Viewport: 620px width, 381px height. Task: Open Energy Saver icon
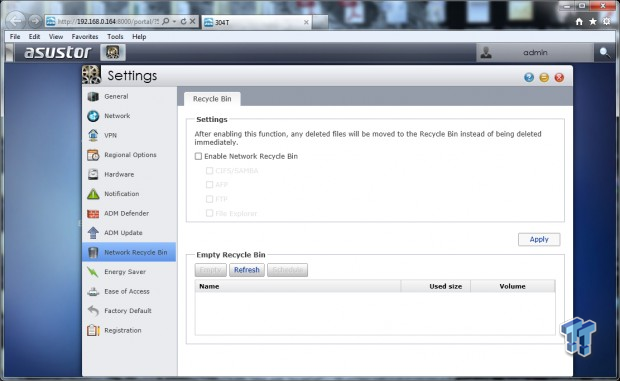point(93,272)
